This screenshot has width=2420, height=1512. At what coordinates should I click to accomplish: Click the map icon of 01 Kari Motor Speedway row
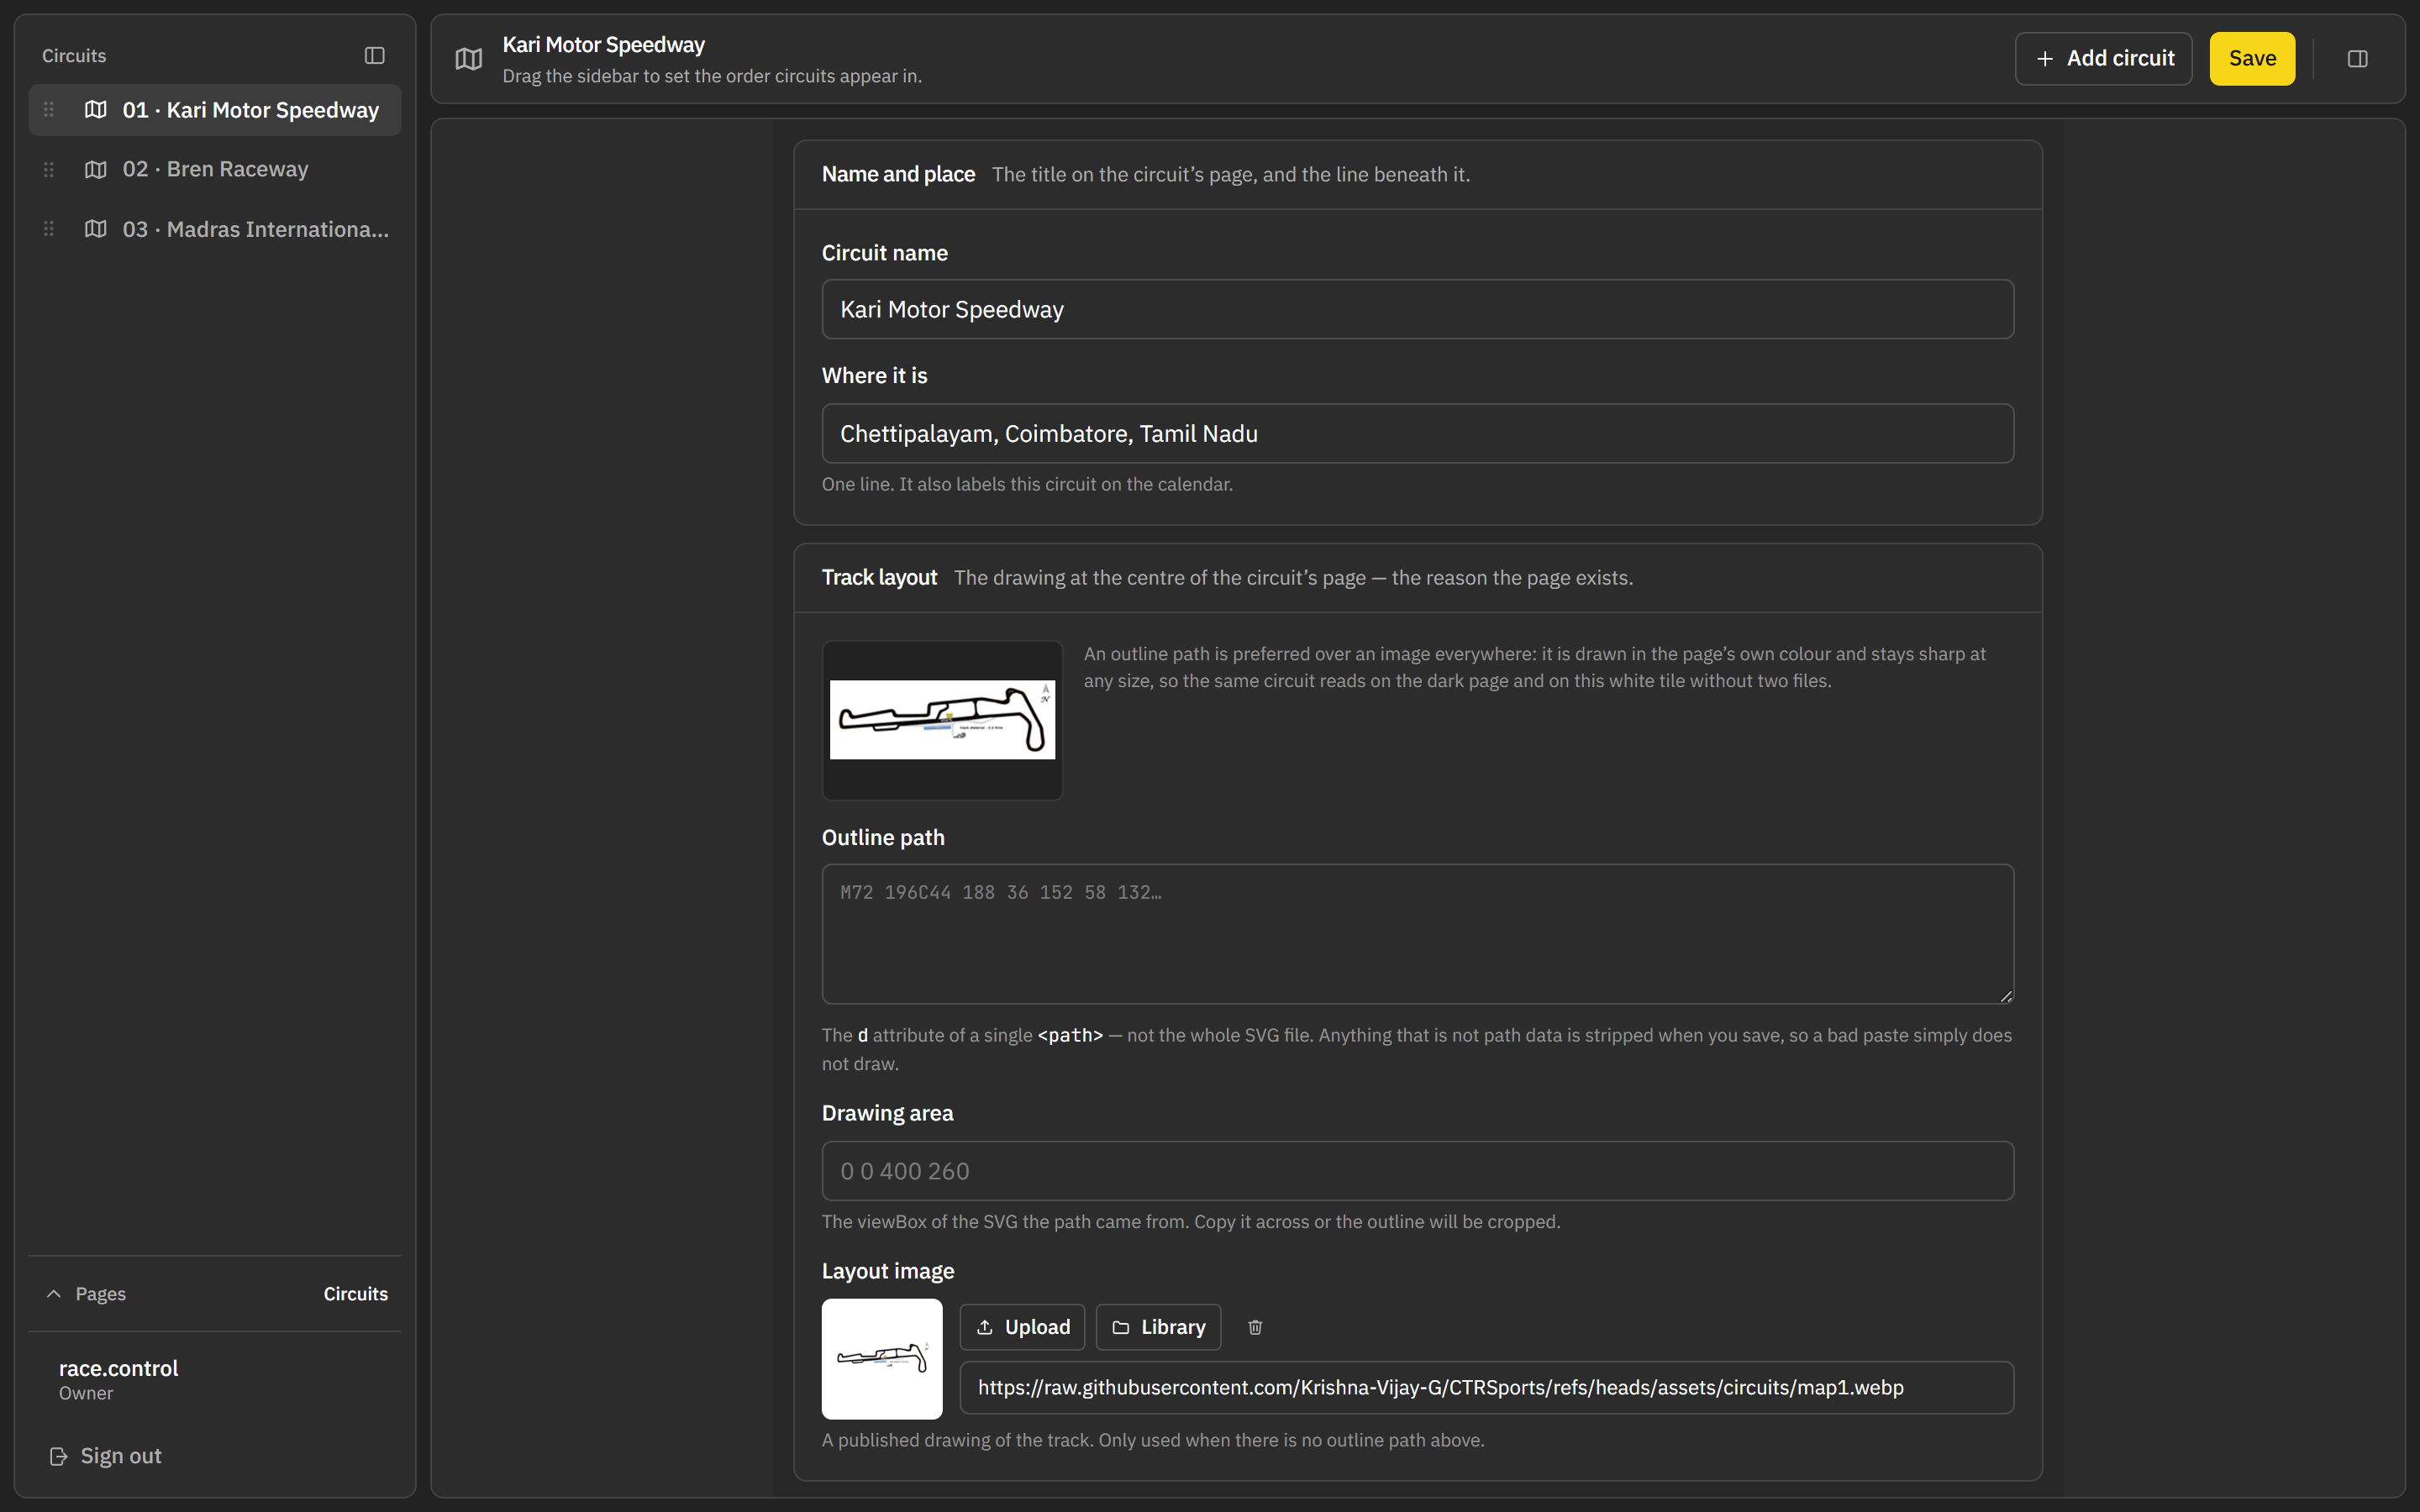pos(96,110)
